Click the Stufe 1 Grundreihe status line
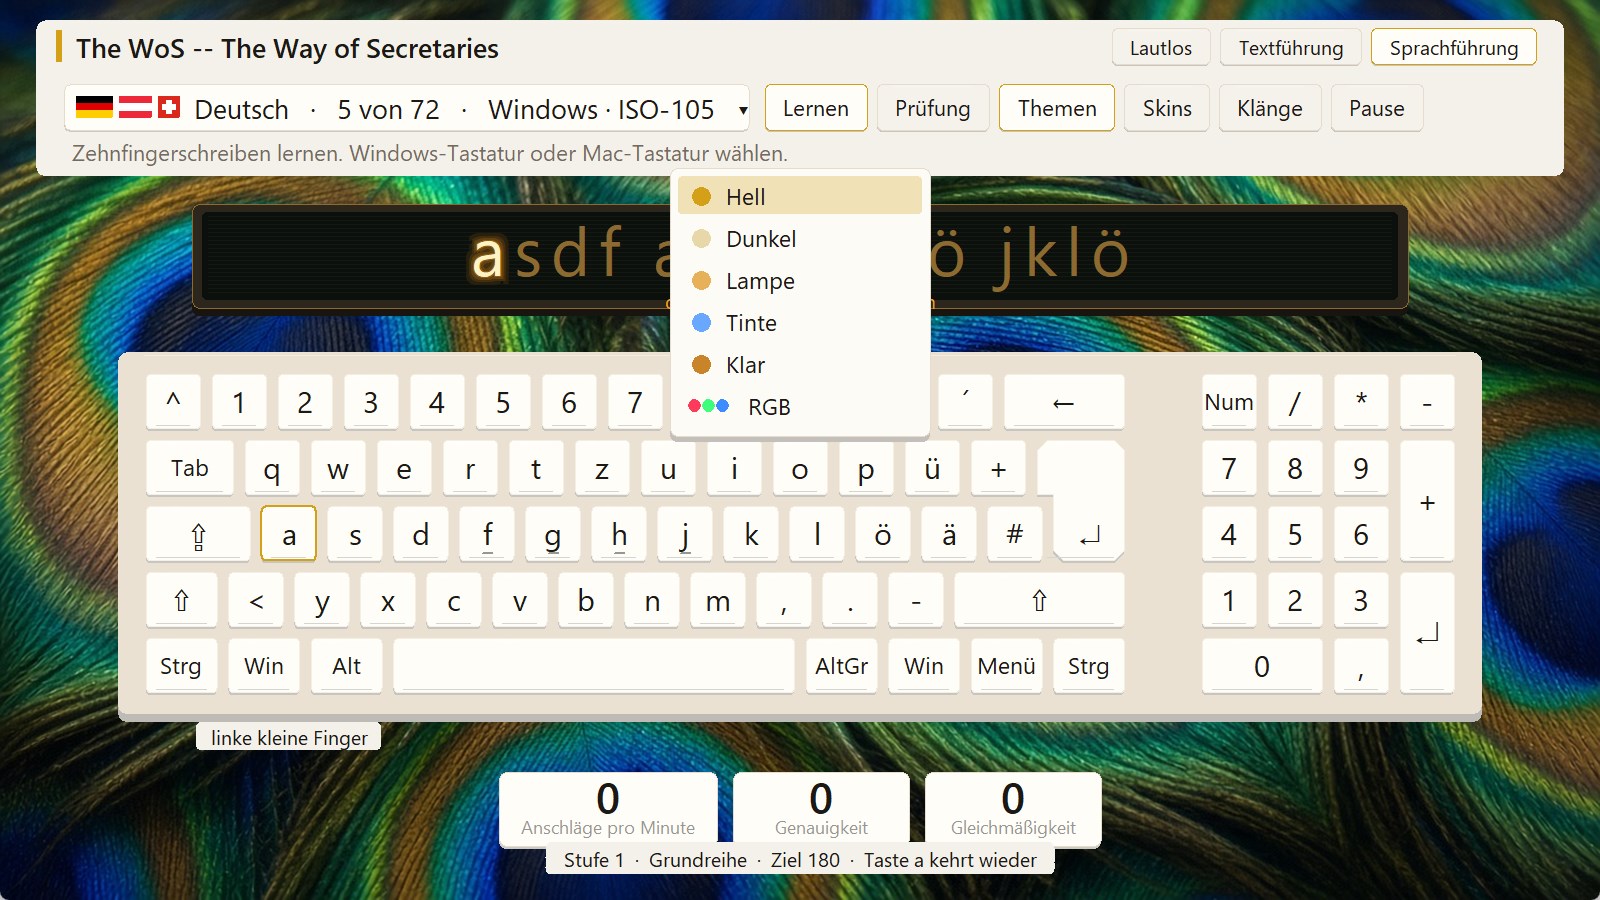 click(x=800, y=860)
